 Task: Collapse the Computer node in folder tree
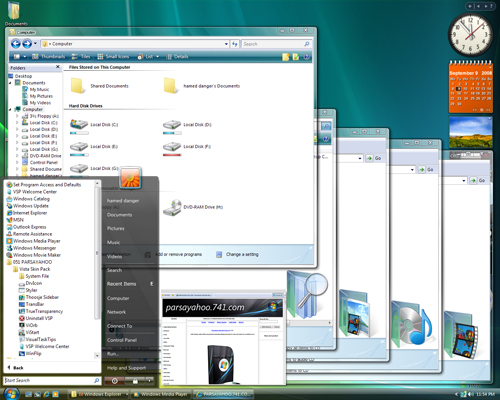click(x=10, y=109)
